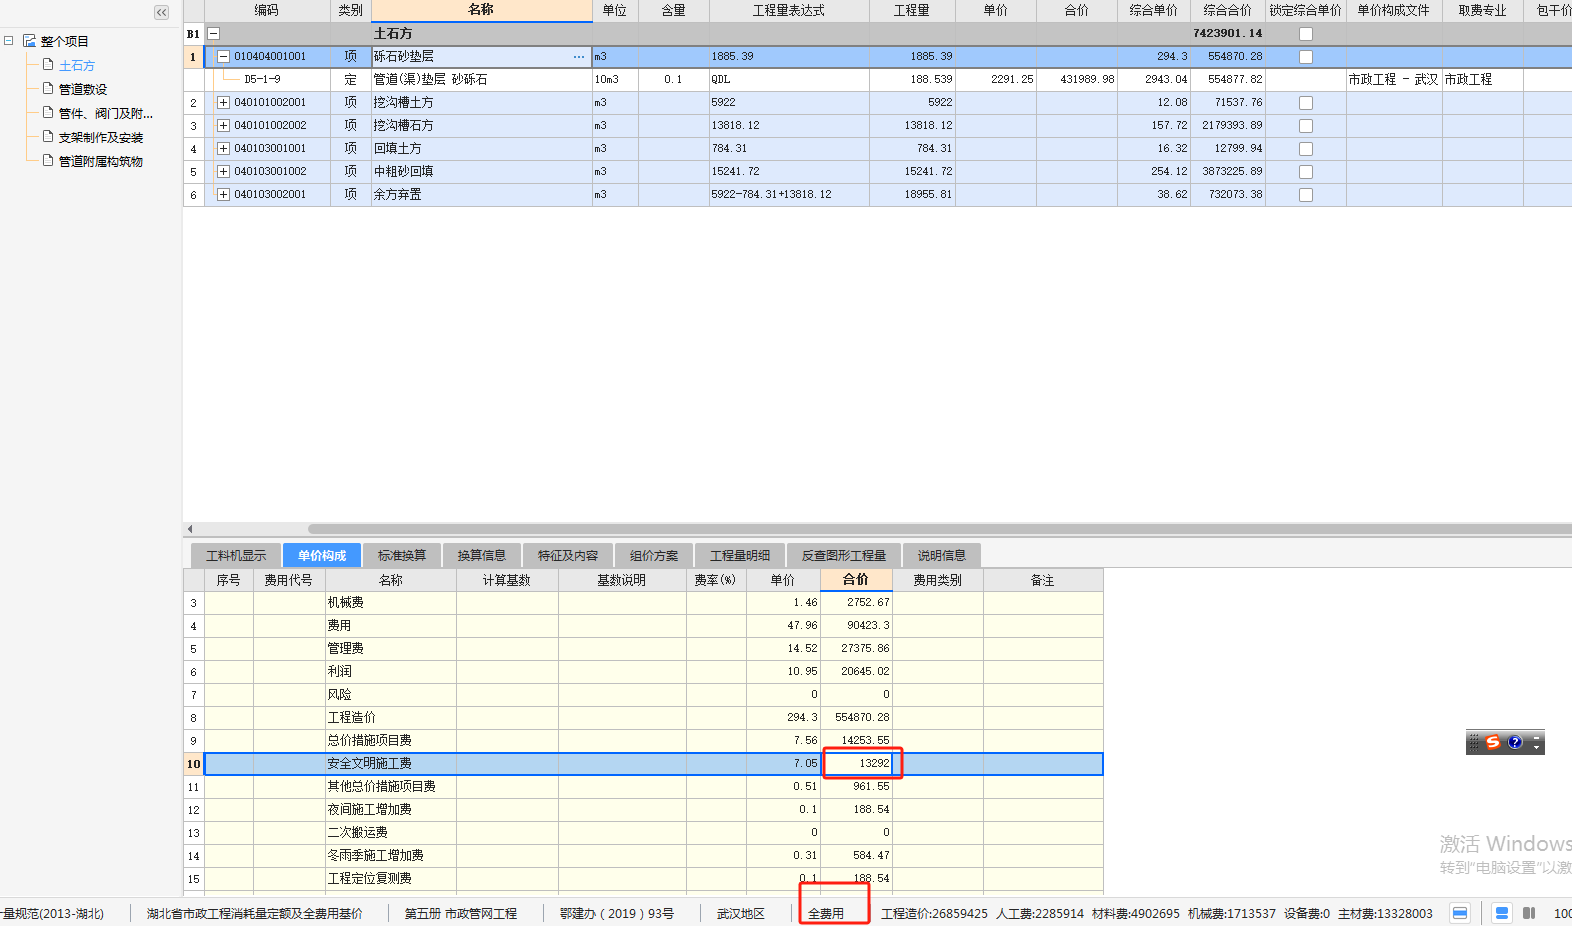Switch to left-right split layout icon
Viewport: 1572px width, 926px height.
1529,913
